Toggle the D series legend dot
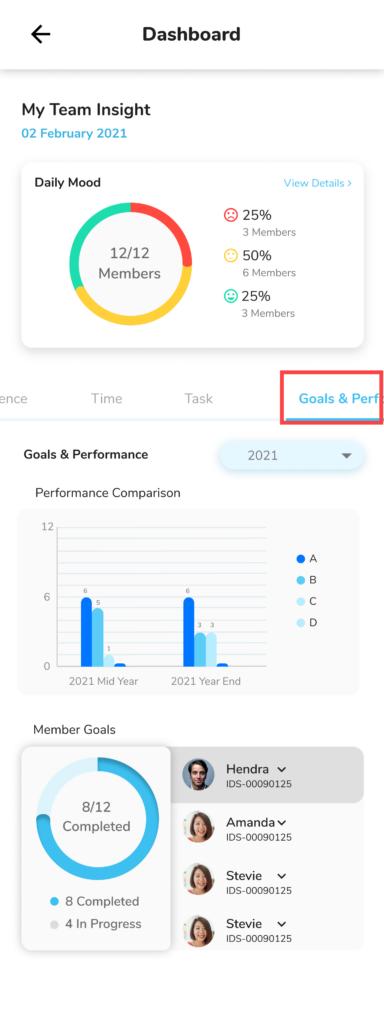Screen dimensions: 384x1024 coord(301,623)
